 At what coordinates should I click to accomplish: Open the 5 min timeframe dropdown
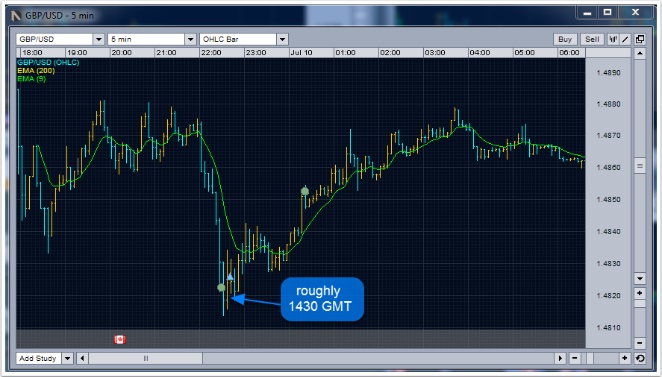(190, 39)
